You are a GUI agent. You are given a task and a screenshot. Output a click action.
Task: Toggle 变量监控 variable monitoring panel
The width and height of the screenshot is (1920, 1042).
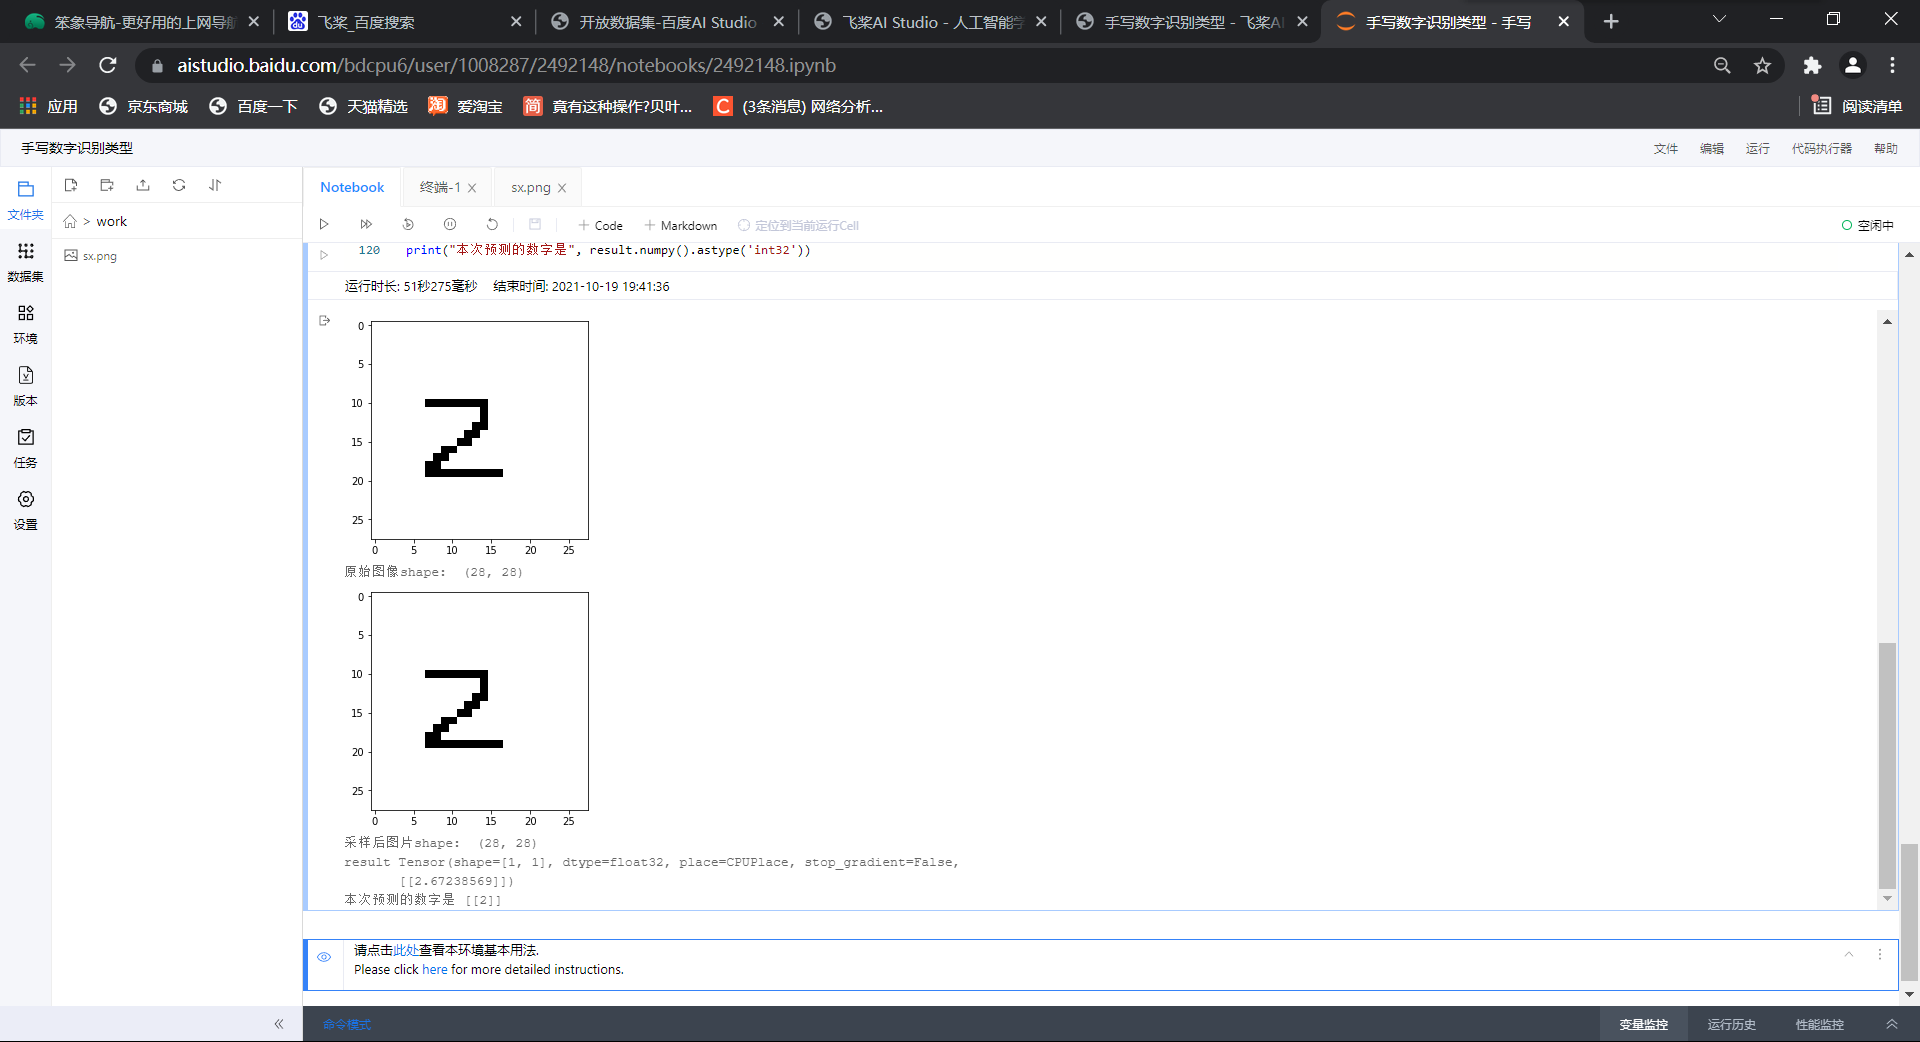(x=1643, y=1024)
